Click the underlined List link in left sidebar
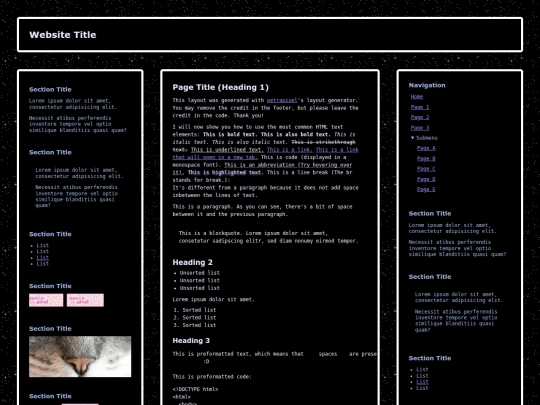The height and width of the screenshot is (405, 540). pos(43,258)
